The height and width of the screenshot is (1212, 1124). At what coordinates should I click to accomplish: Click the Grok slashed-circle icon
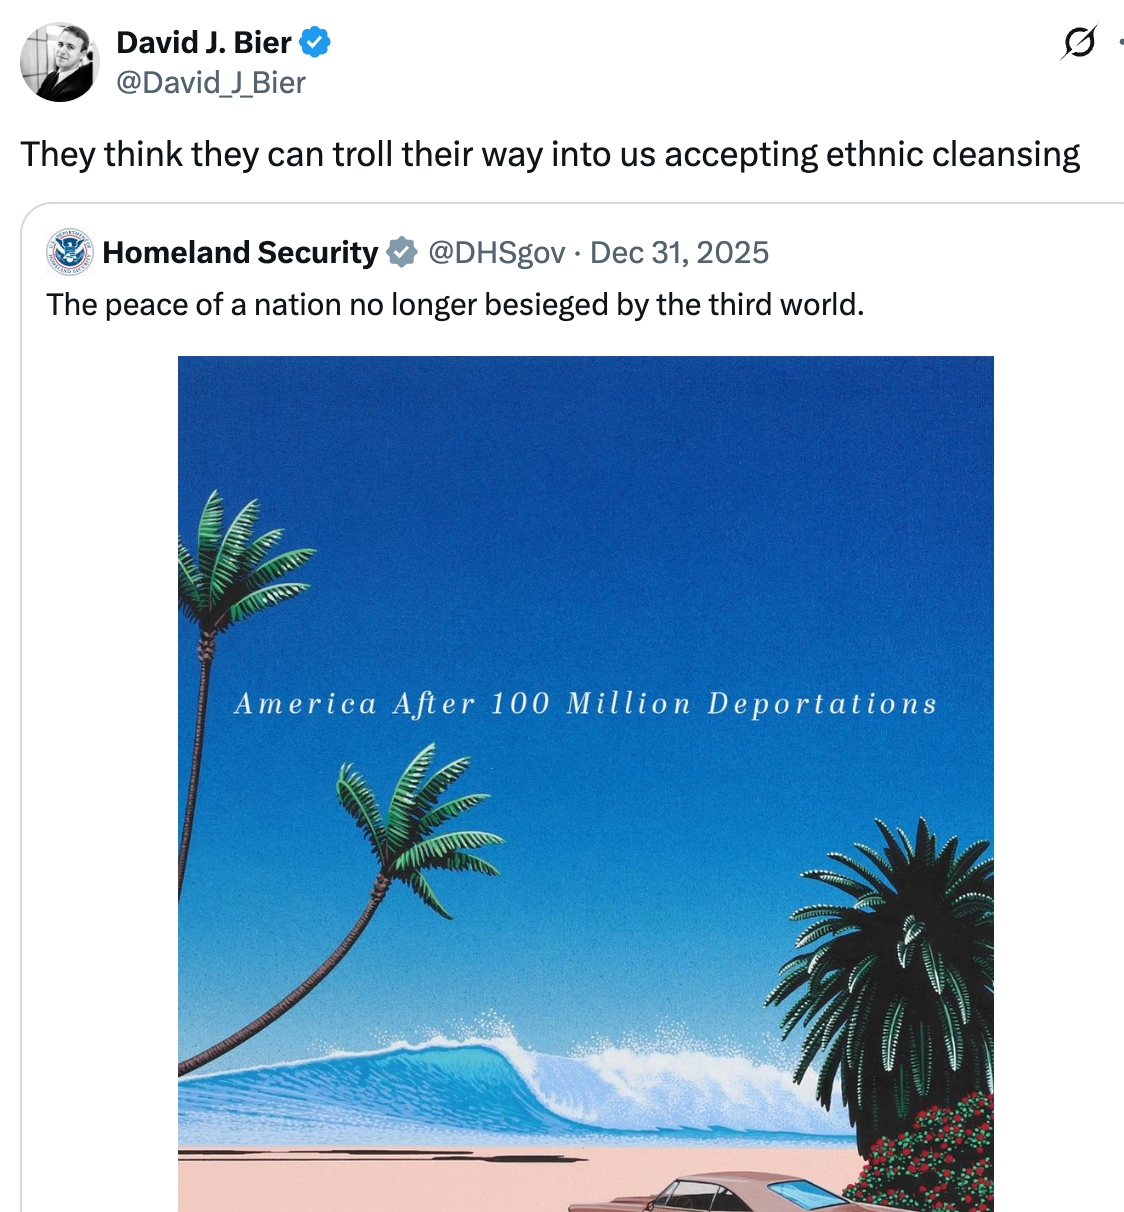[1079, 43]
